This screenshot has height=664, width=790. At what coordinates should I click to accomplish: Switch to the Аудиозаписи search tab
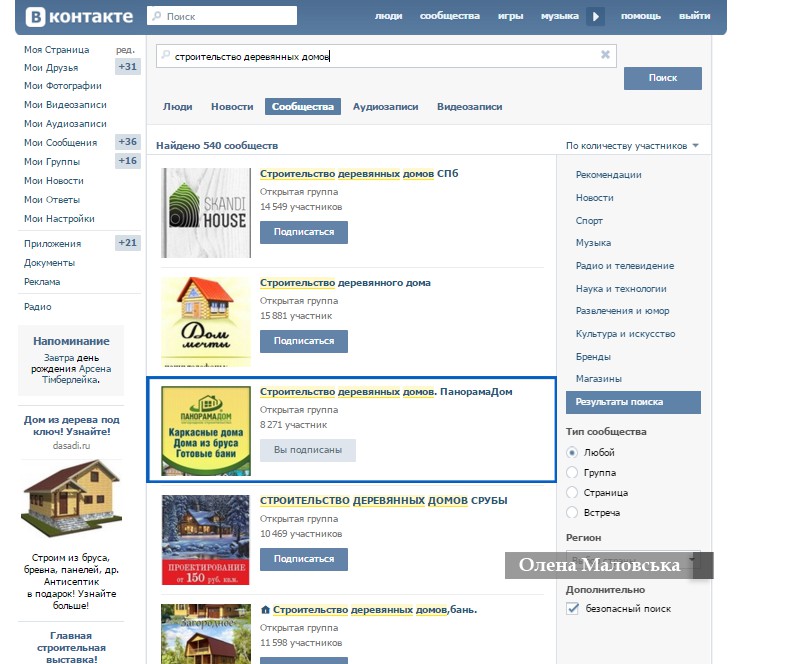tap(385, 106)
